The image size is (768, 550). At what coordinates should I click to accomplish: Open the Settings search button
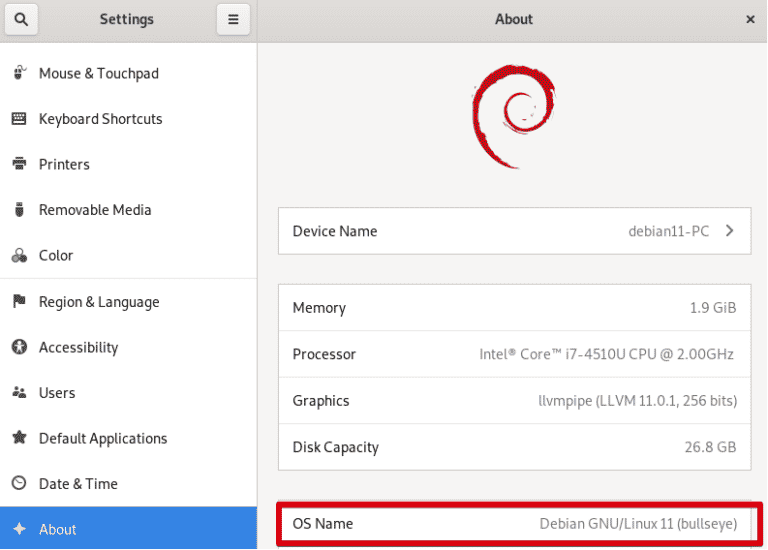click(21, 20)
